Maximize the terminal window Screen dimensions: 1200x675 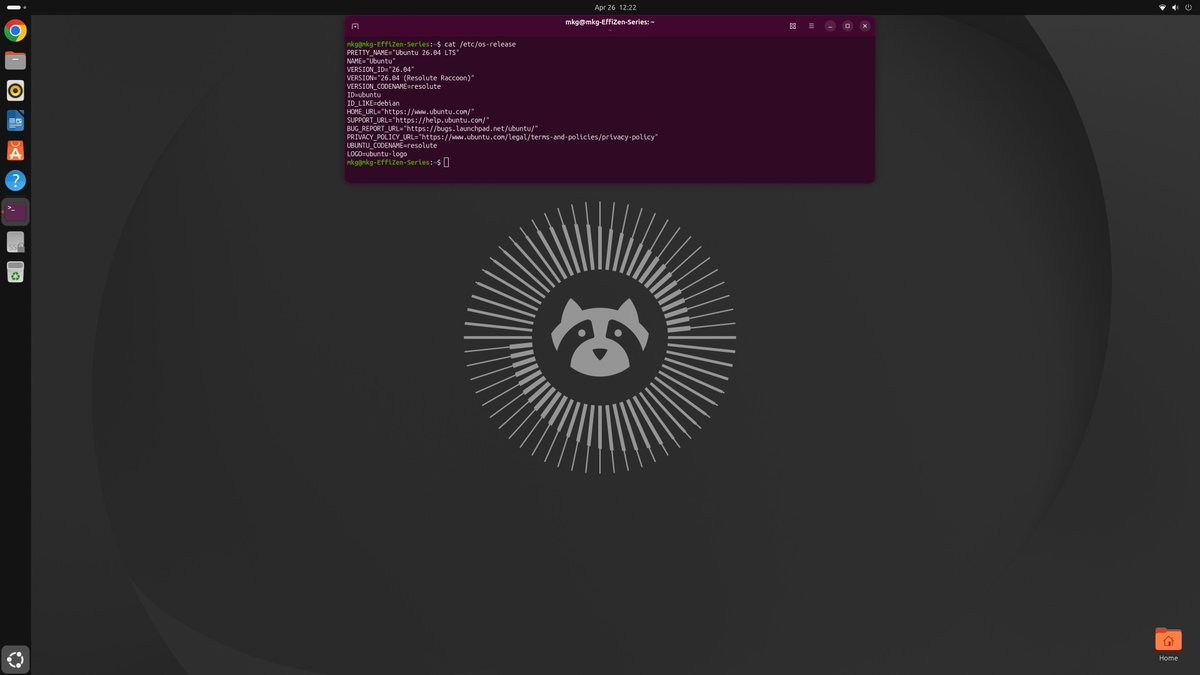[x=847, y=26]
